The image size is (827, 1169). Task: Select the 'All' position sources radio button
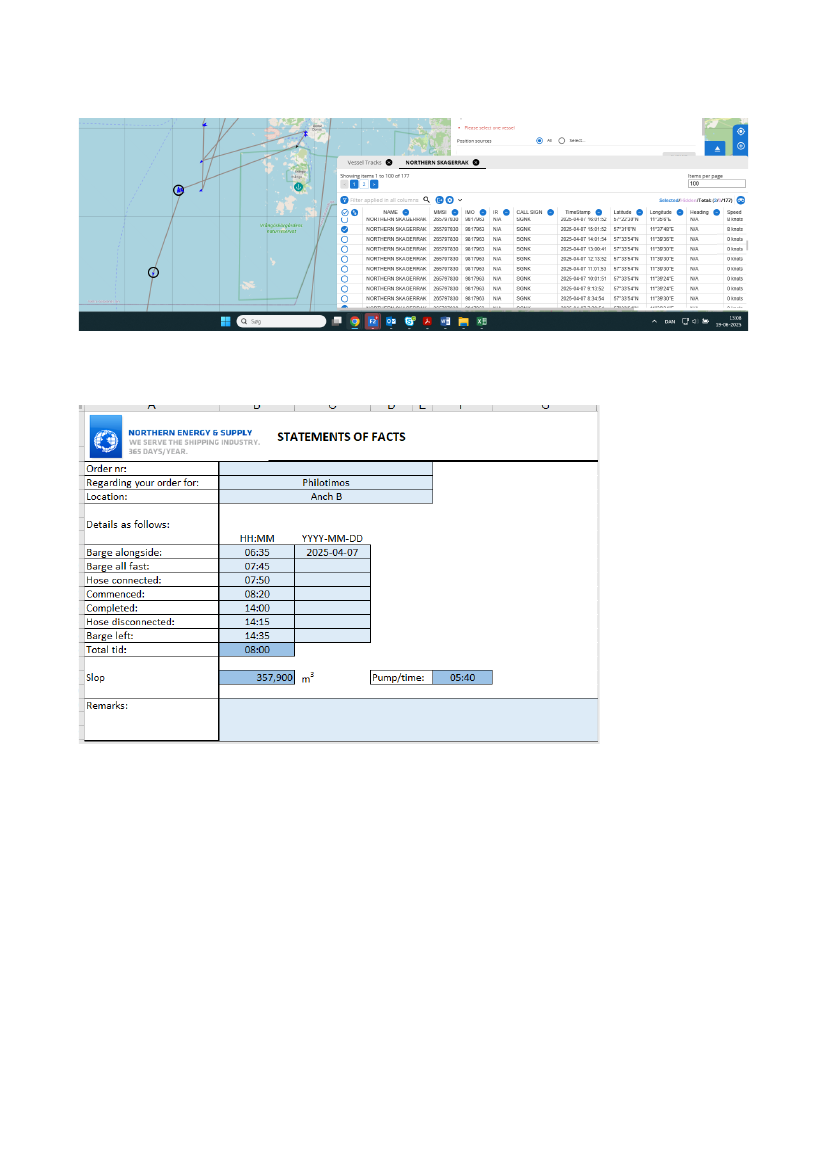[x=539, y=141]
